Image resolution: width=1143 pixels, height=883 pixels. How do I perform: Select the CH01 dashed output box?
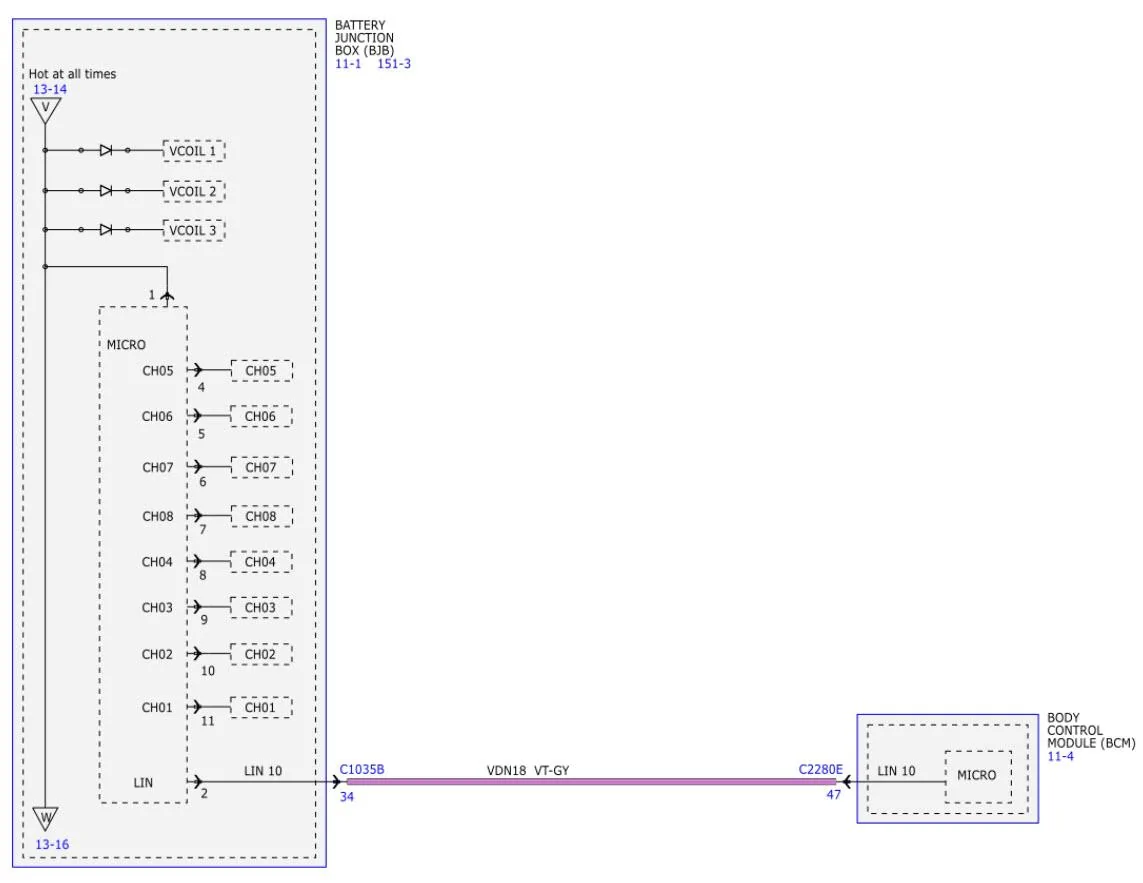coord(261,707)
